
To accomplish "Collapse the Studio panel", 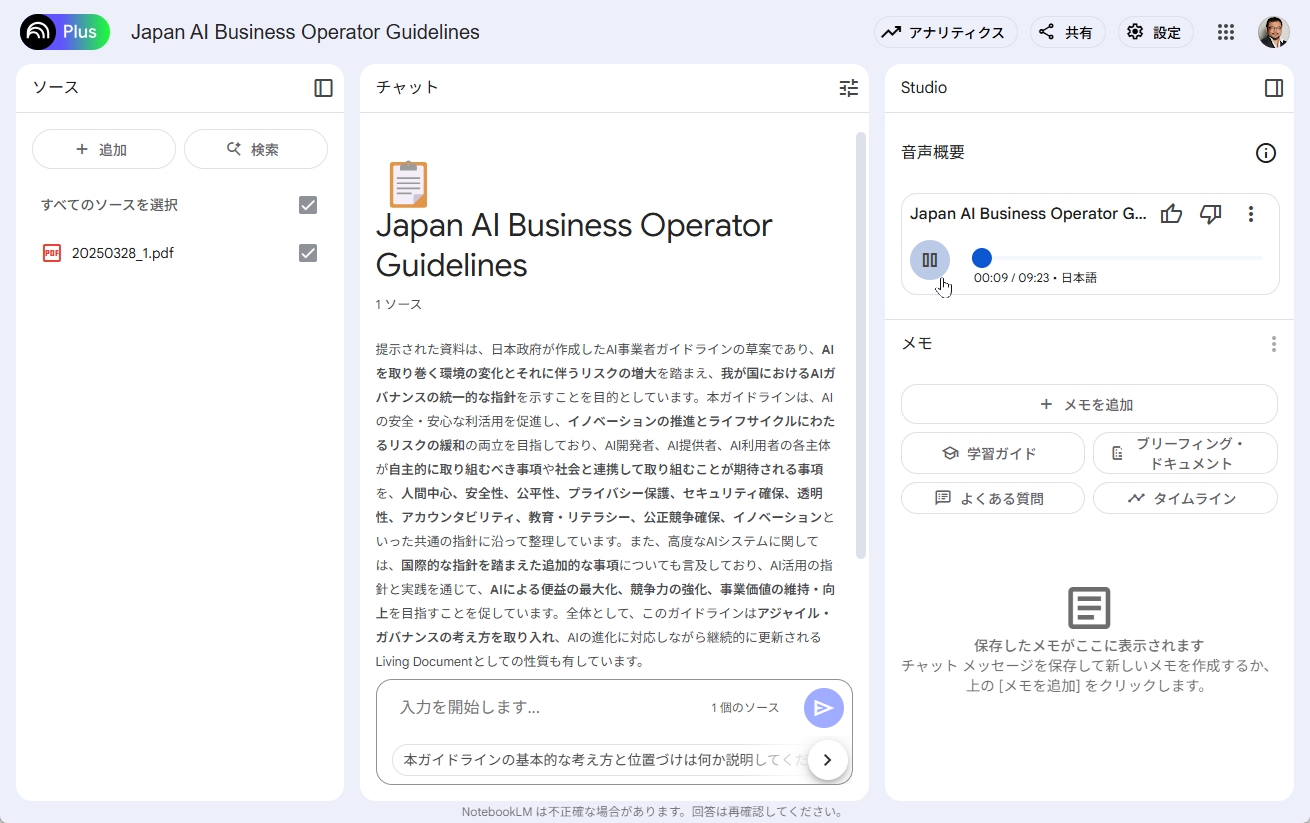I will [1274, 88].
